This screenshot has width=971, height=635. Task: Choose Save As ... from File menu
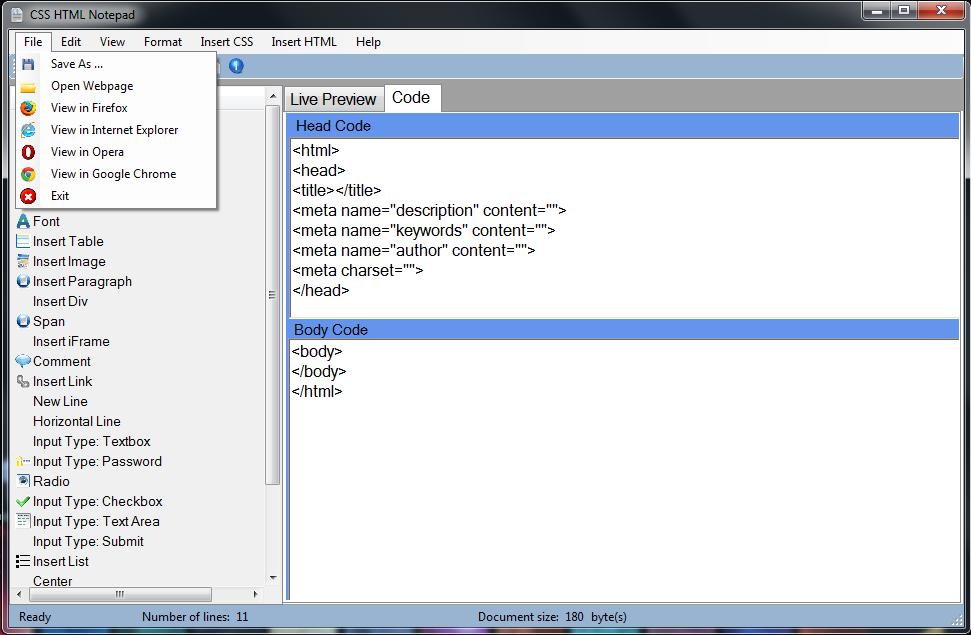coord(116,64)
